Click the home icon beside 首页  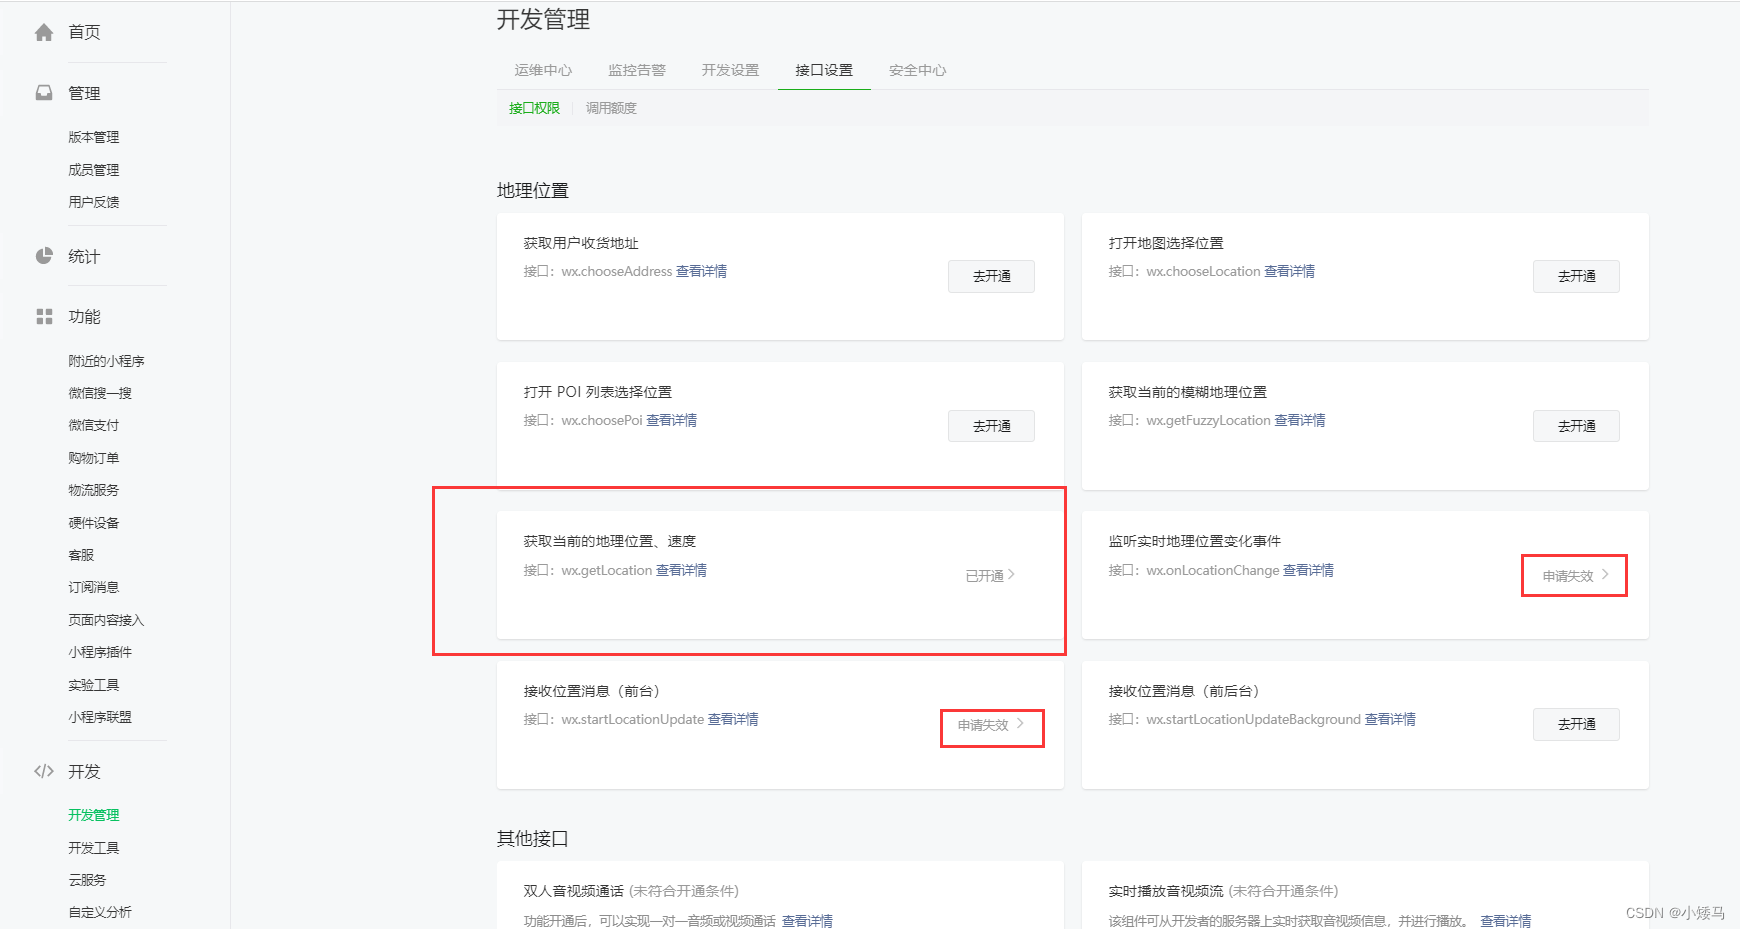point(42,31)
